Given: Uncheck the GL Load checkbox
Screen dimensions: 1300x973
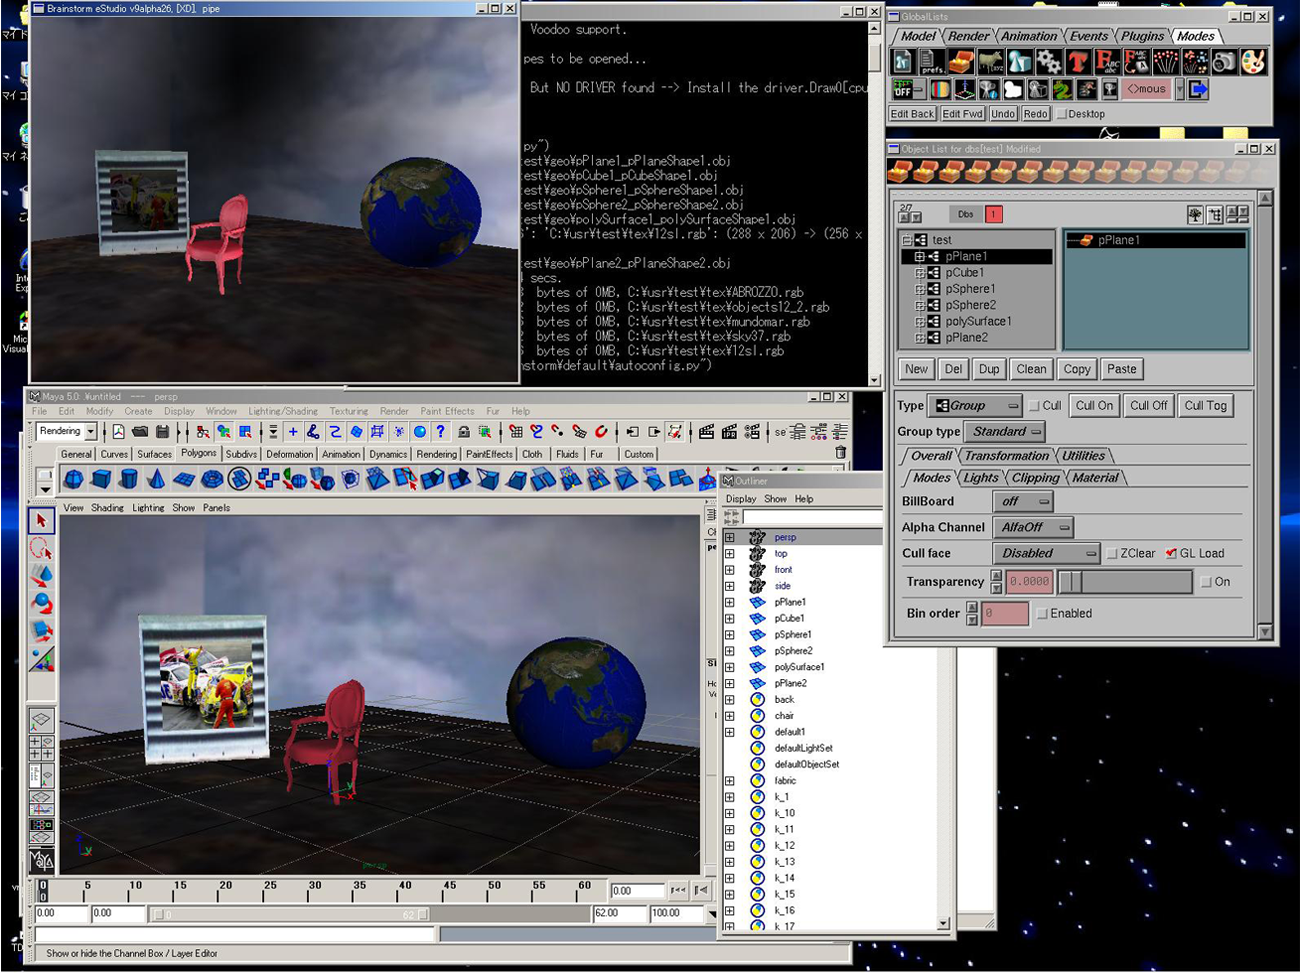Looking at the screenshot, I should pyautogui.click(x=1171, y=554).
